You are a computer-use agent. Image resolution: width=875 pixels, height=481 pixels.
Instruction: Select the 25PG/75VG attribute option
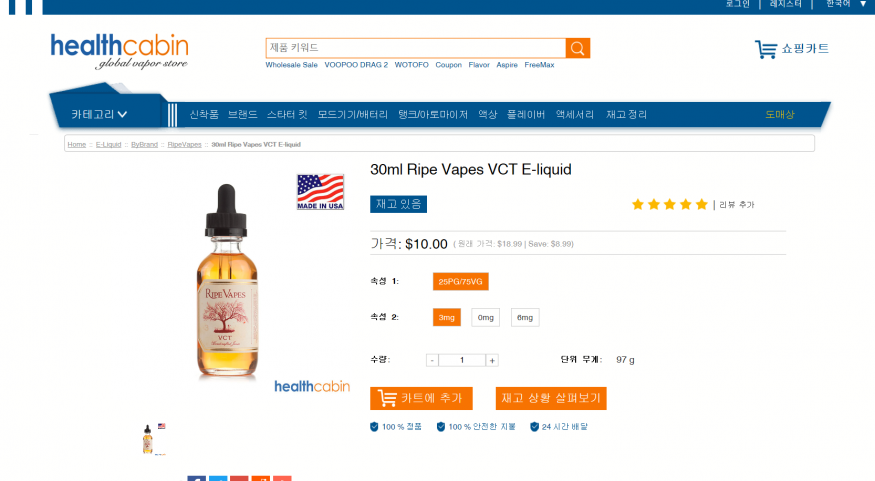(460, 281)
